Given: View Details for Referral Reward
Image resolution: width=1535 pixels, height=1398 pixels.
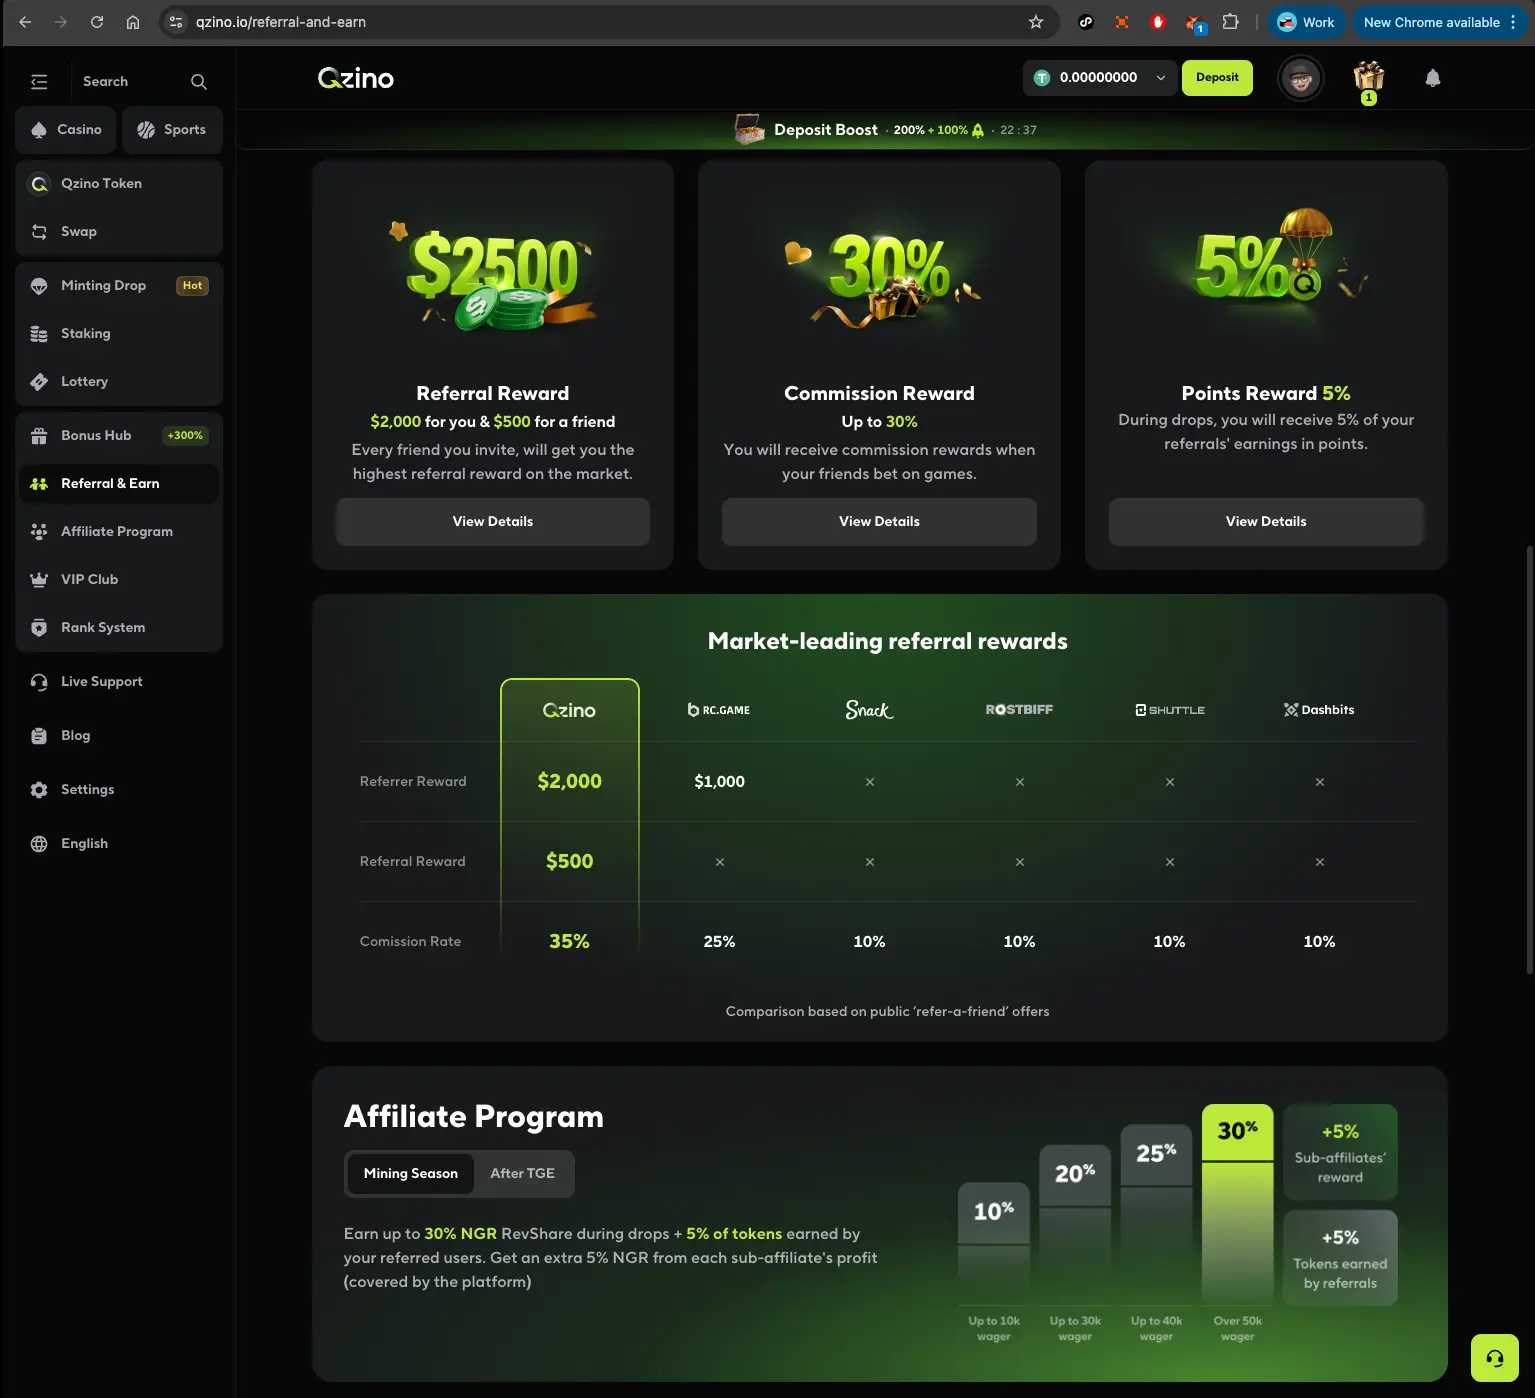Looking at the screenshot, I should [x=493, y=522].
